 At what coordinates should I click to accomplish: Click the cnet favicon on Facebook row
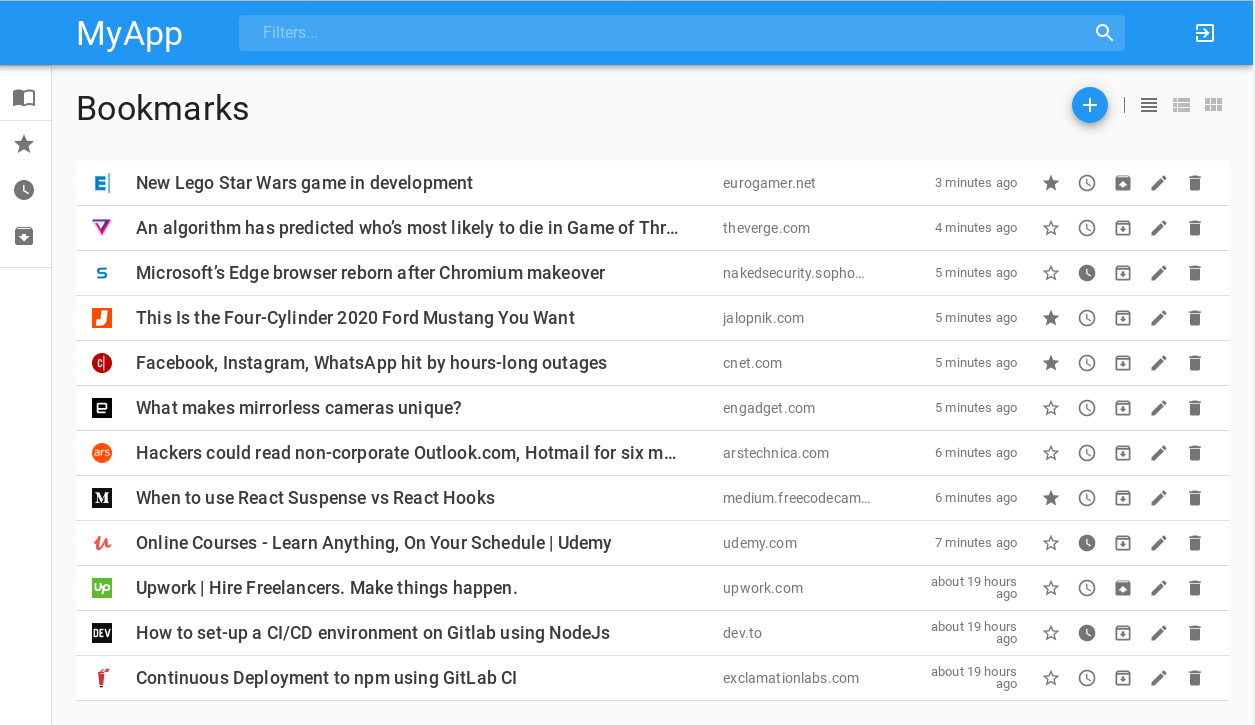point(102,363)
